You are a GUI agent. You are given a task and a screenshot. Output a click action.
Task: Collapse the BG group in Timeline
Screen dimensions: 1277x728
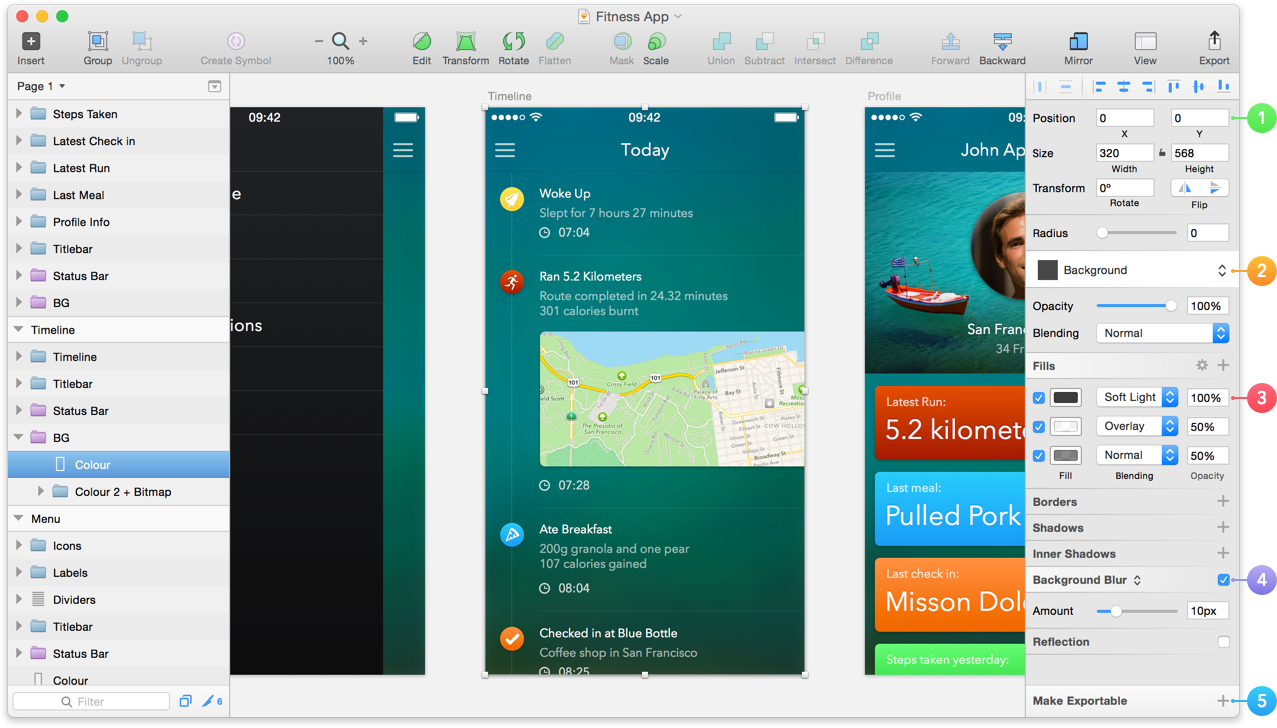19,438
